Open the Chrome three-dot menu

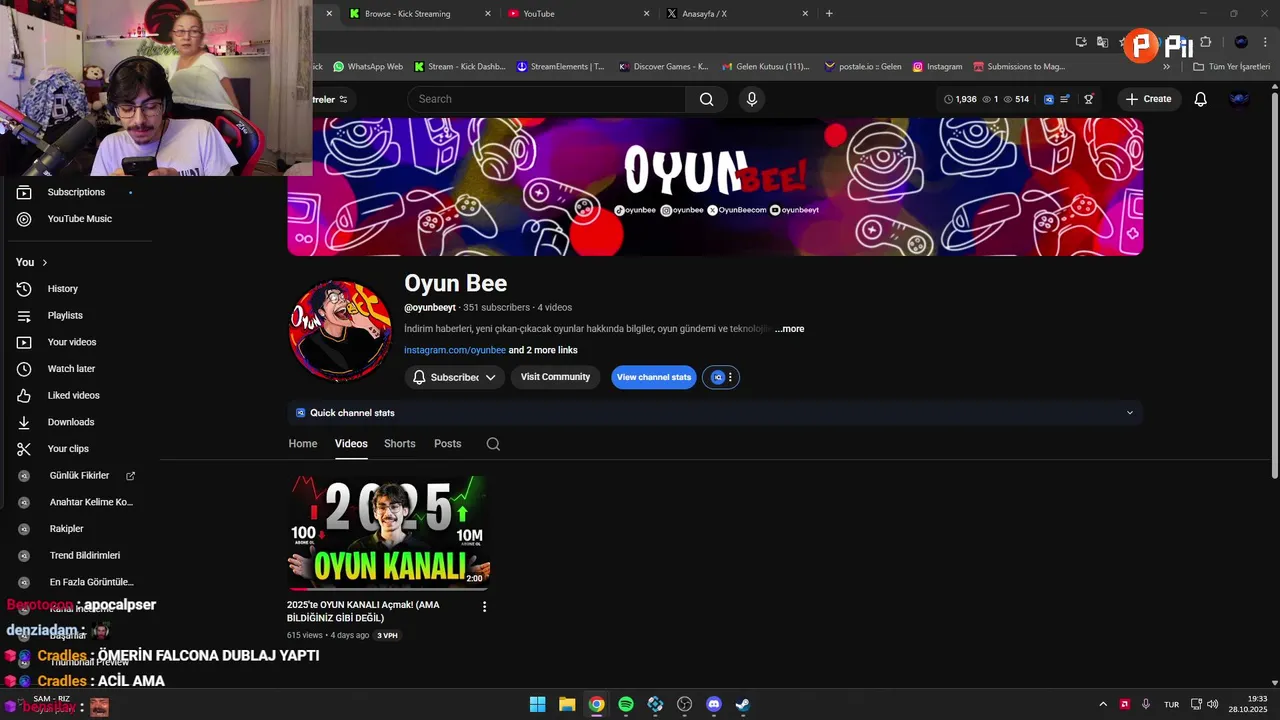point(1265,42)
